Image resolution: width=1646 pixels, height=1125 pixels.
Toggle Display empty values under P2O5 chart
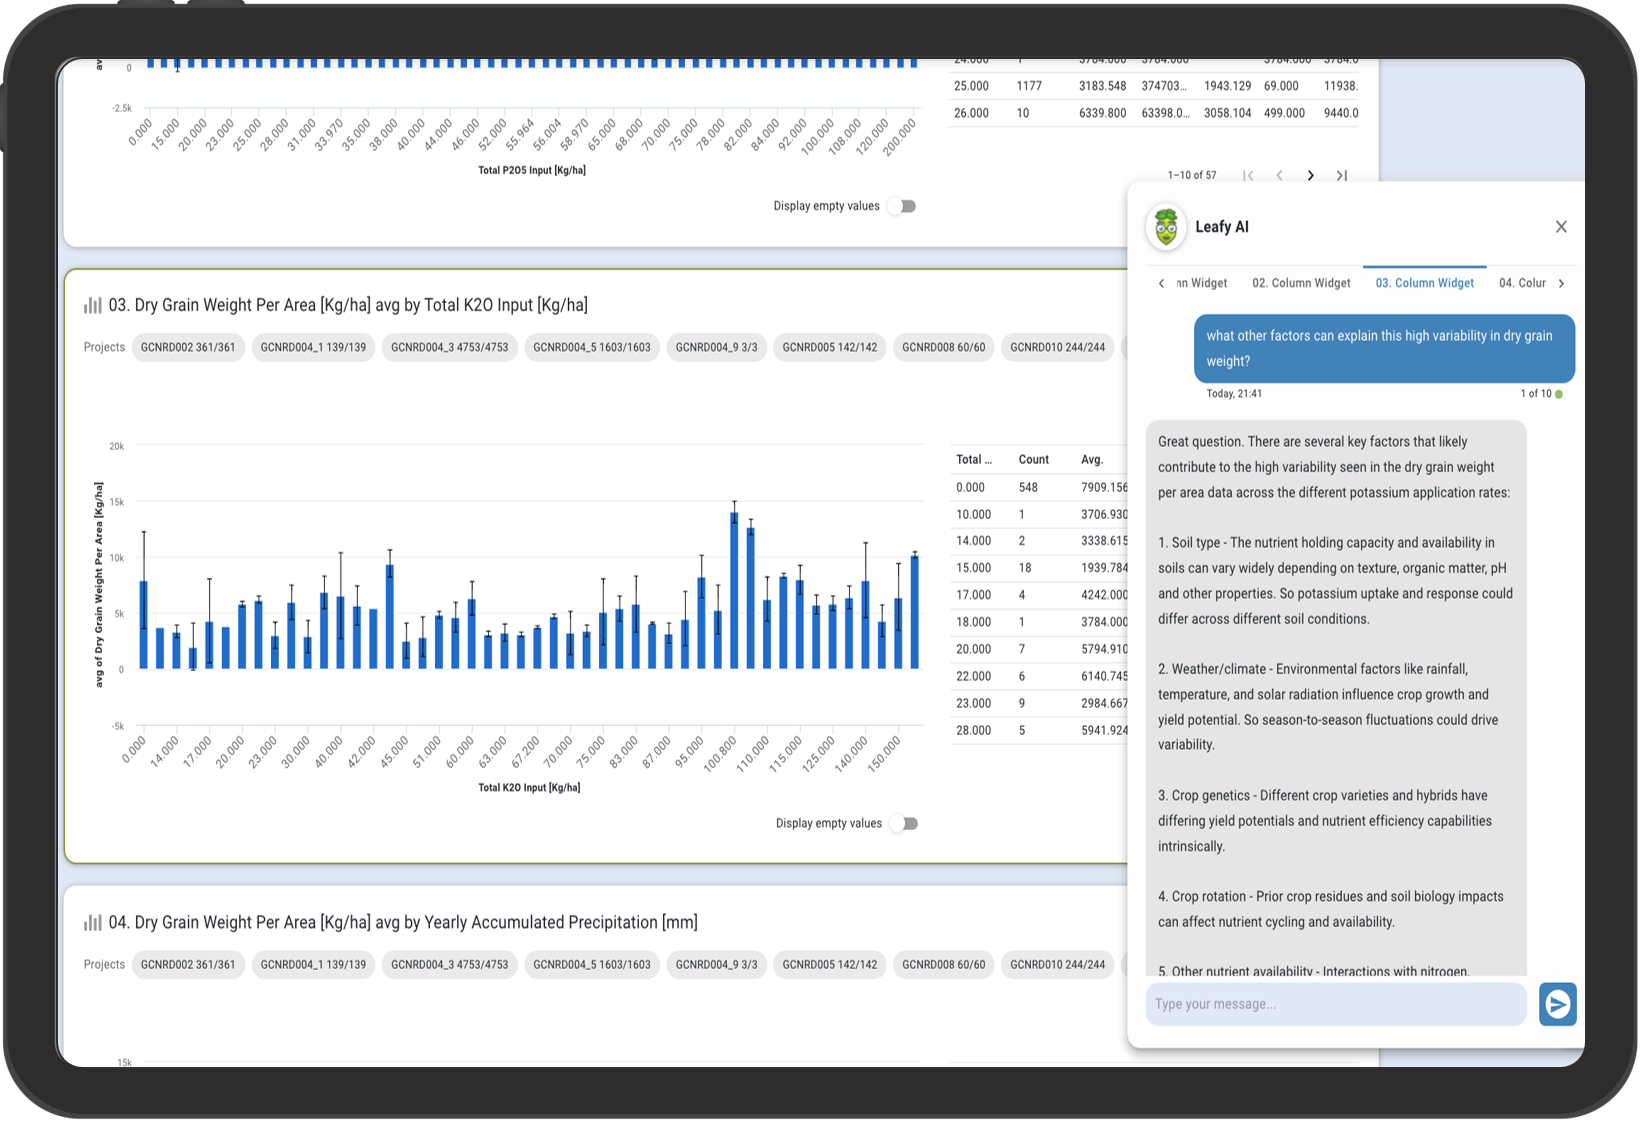[904, 206]
